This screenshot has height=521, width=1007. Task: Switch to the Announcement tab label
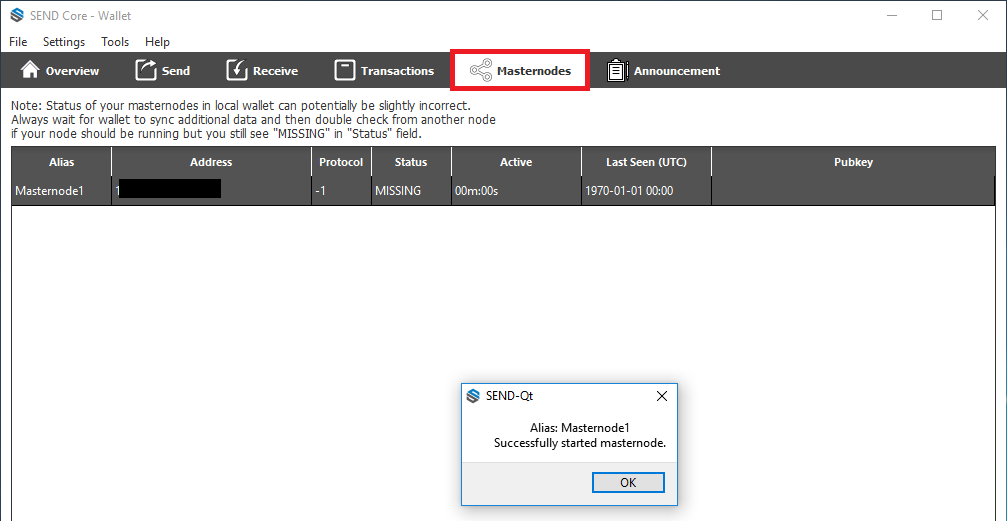point(677,71)
